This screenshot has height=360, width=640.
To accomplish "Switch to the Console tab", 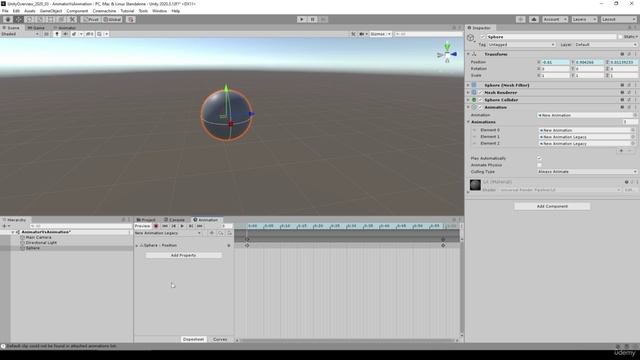I will pos(174,220).
